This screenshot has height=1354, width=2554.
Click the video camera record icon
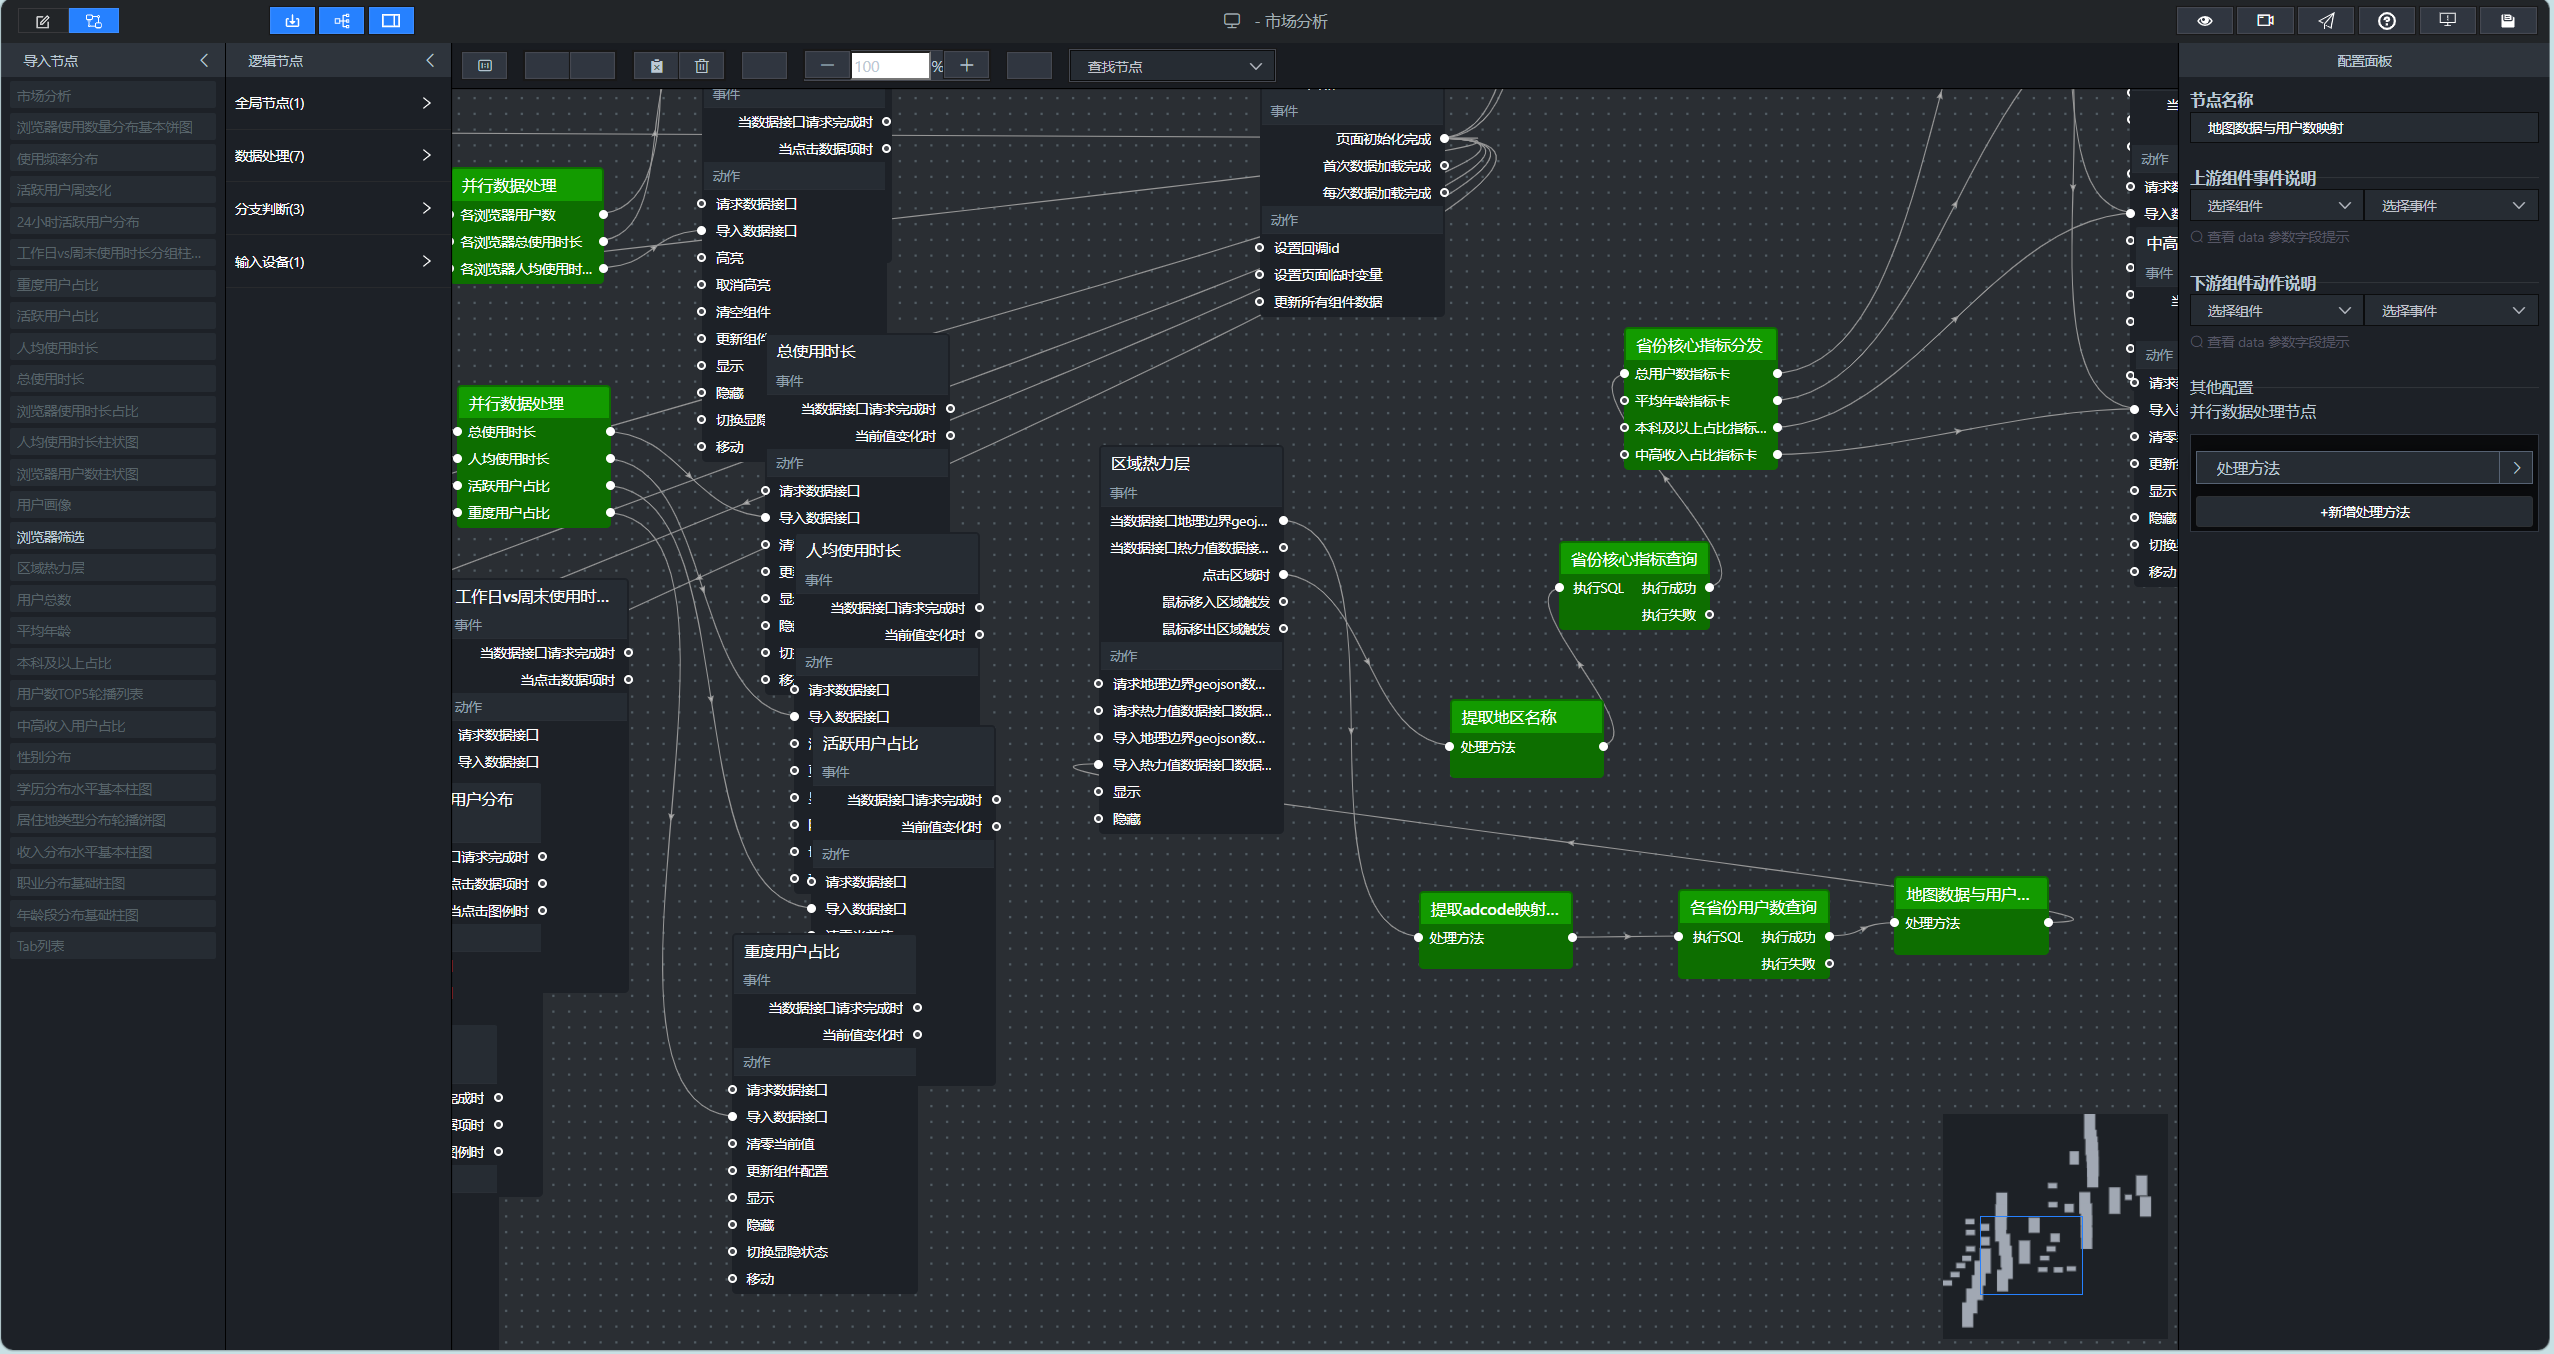(x=2265, y=20)
